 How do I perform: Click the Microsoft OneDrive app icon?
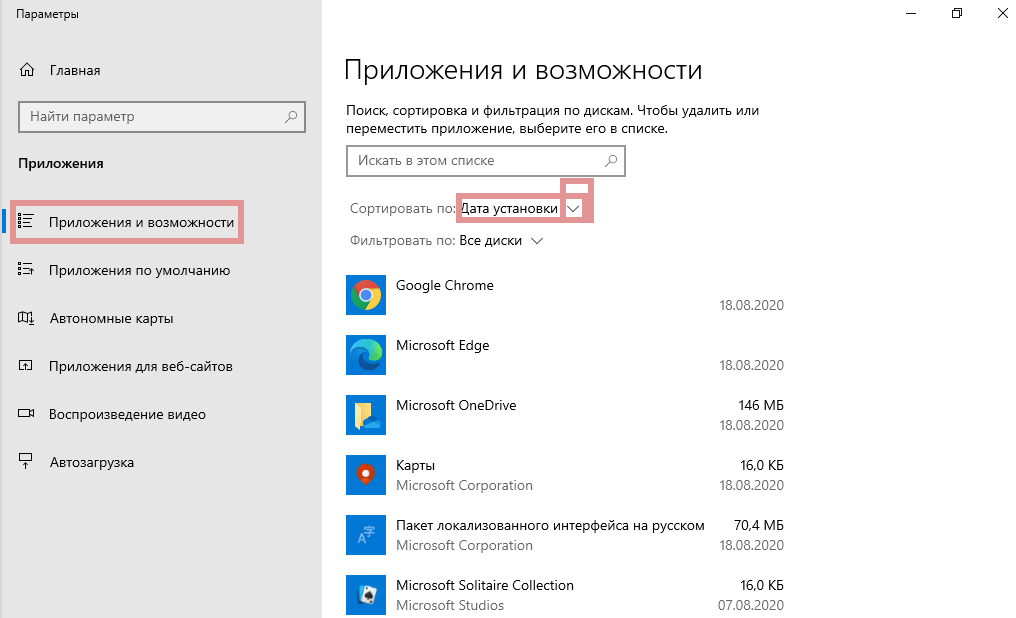point(365,415)
